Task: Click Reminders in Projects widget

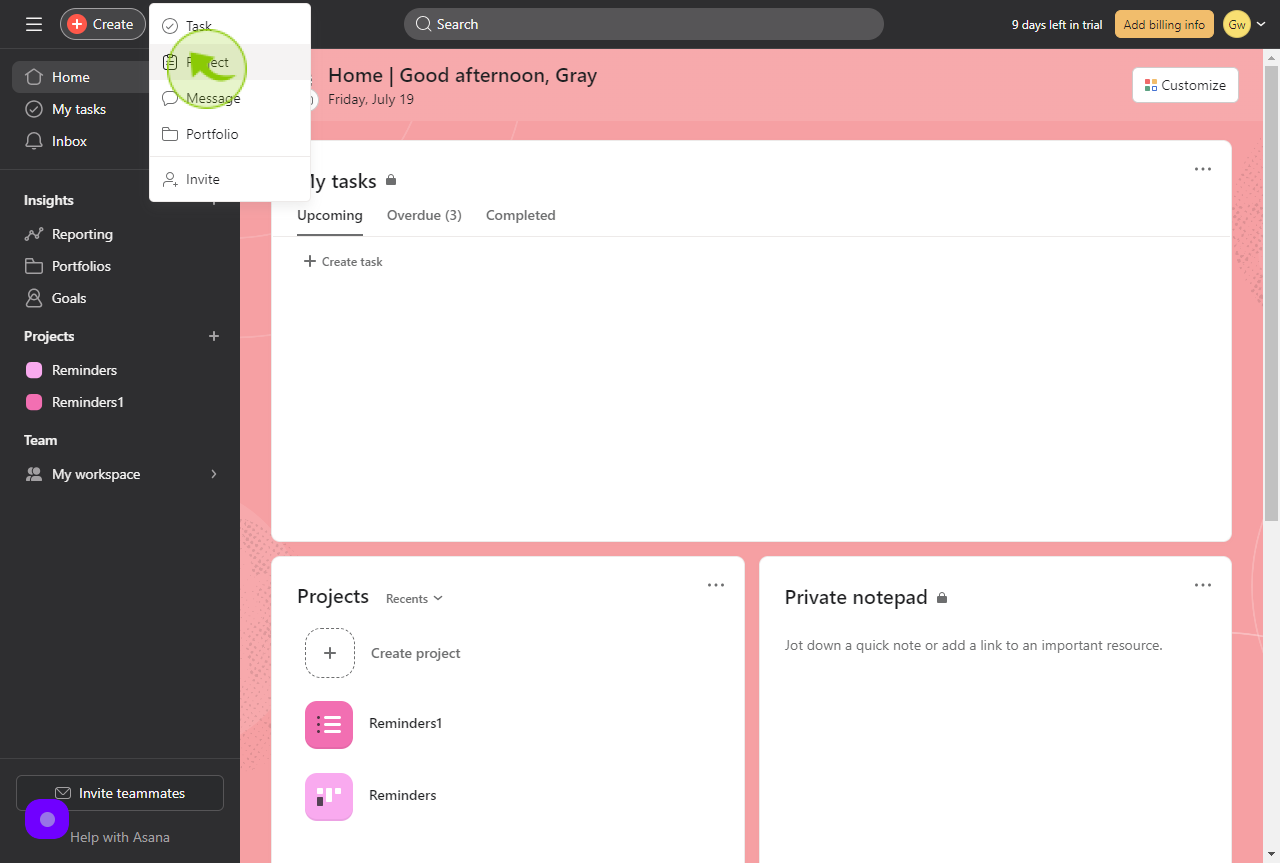Action: pyautogui.click(x=403, y=795)
